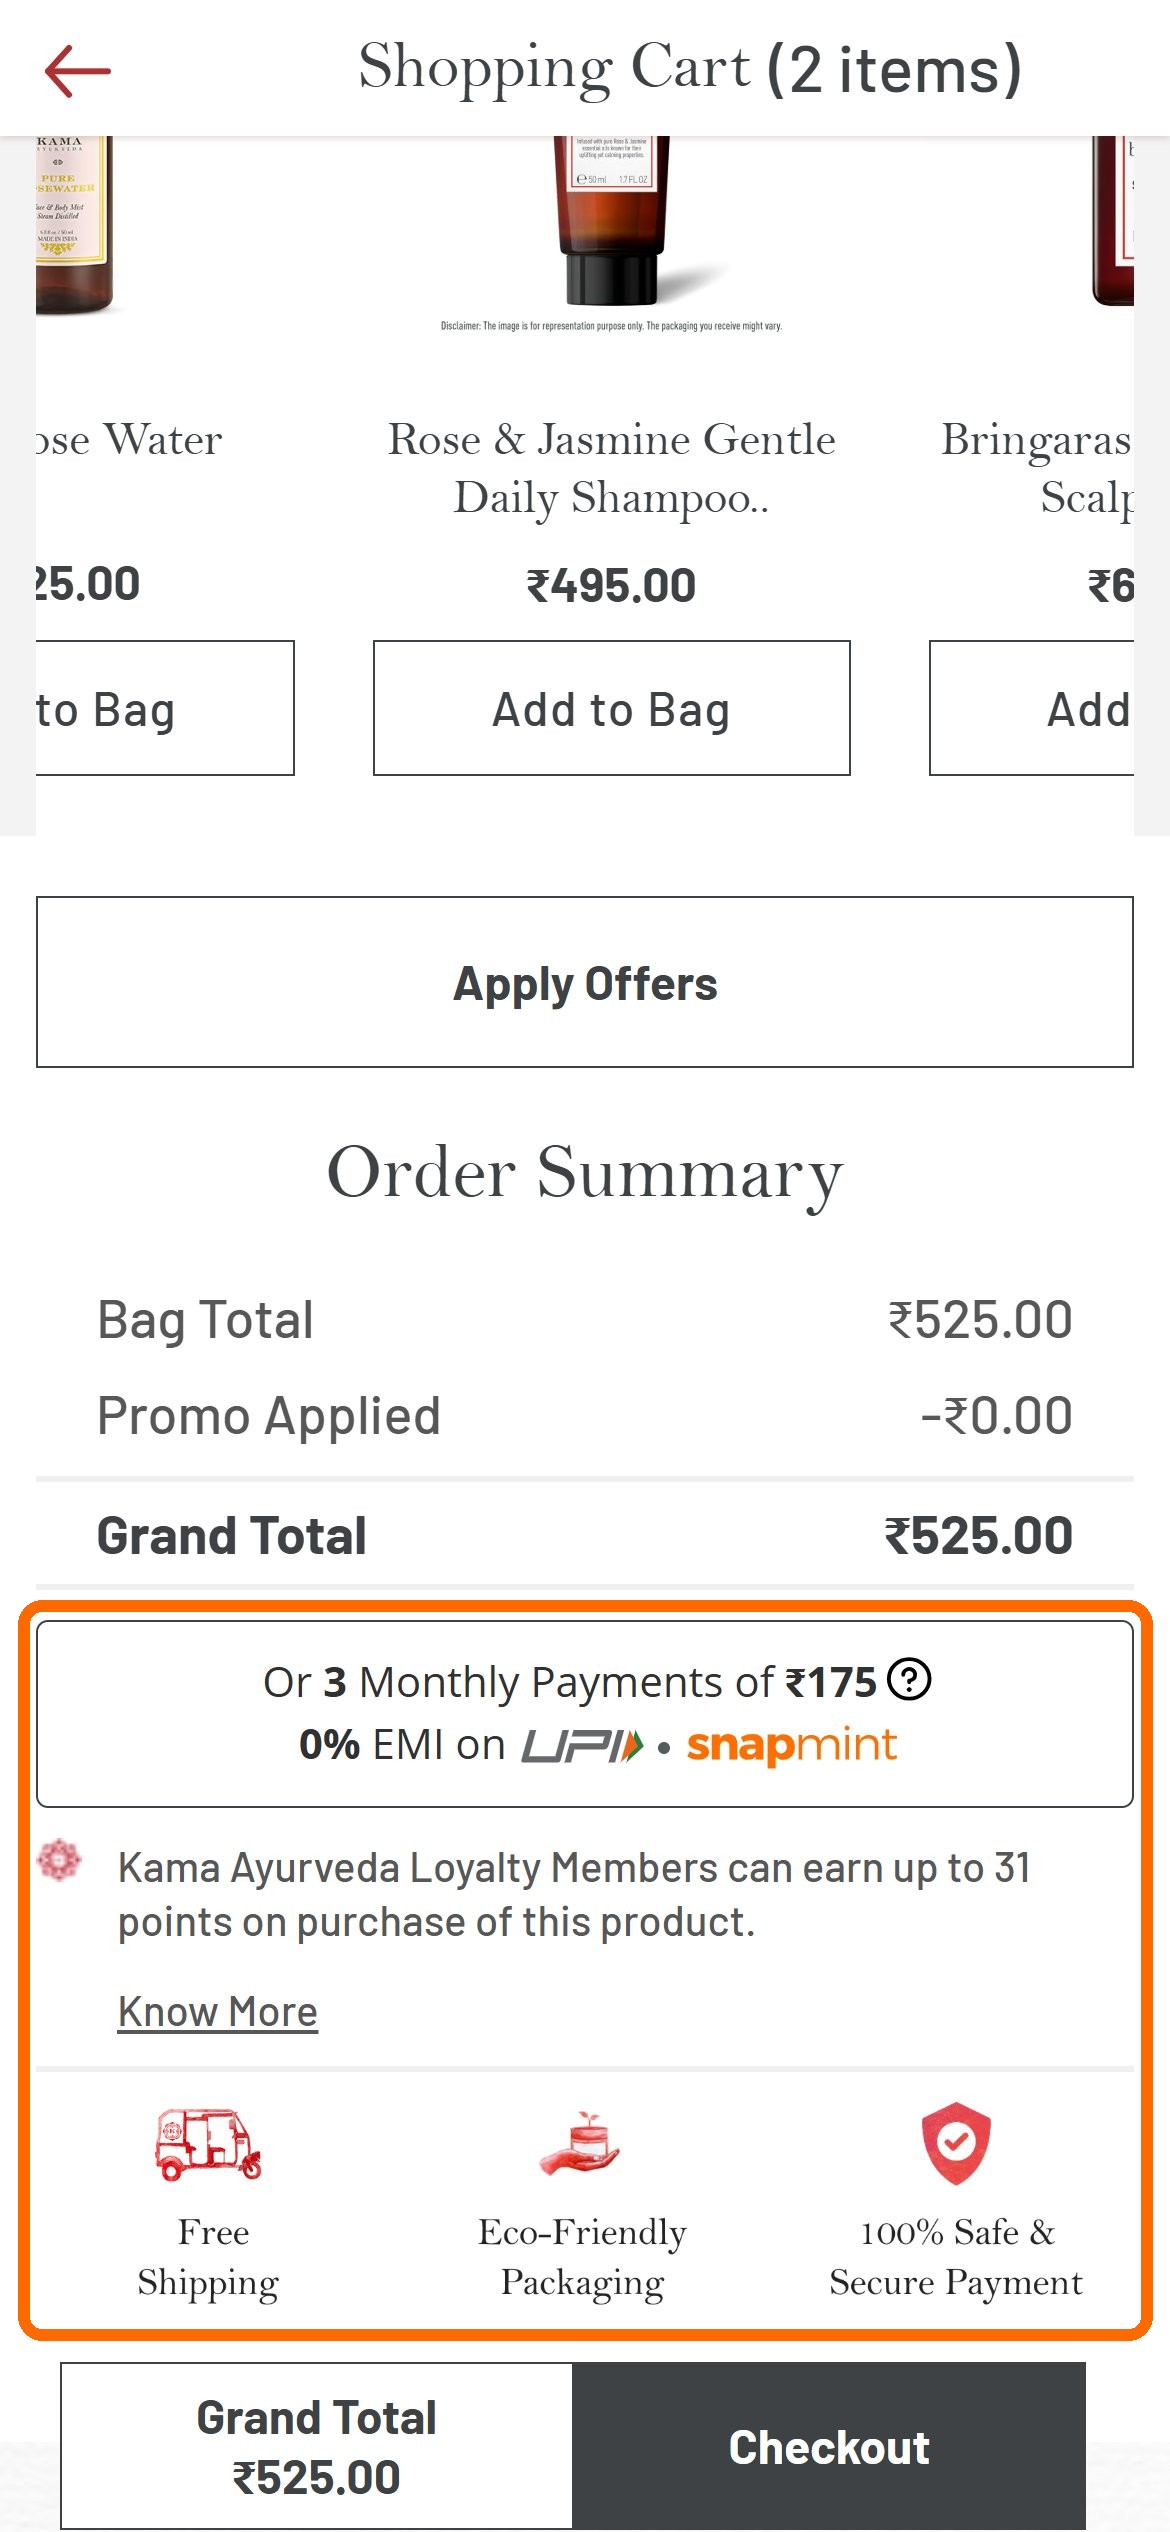1170x2532 pixels.
Task: Tap the red back arrow icon
Action: coord(77,71)
